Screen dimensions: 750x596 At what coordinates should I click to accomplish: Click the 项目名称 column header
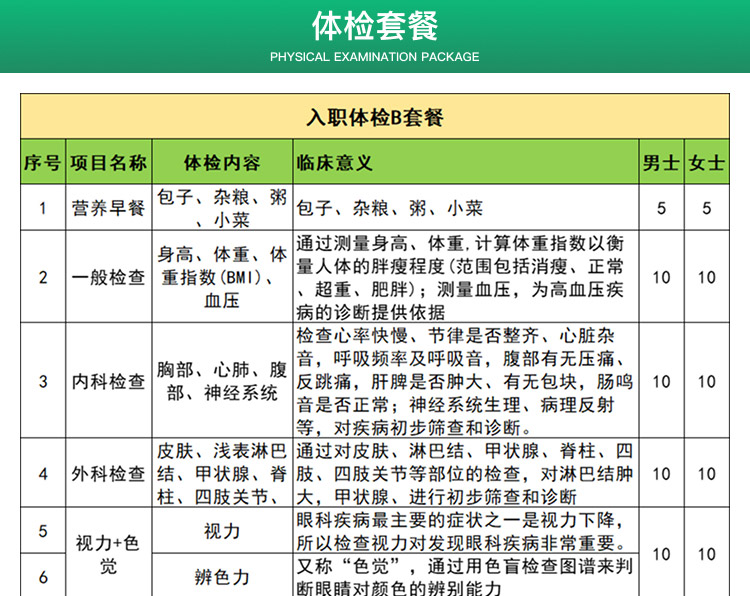coord(109,162)
